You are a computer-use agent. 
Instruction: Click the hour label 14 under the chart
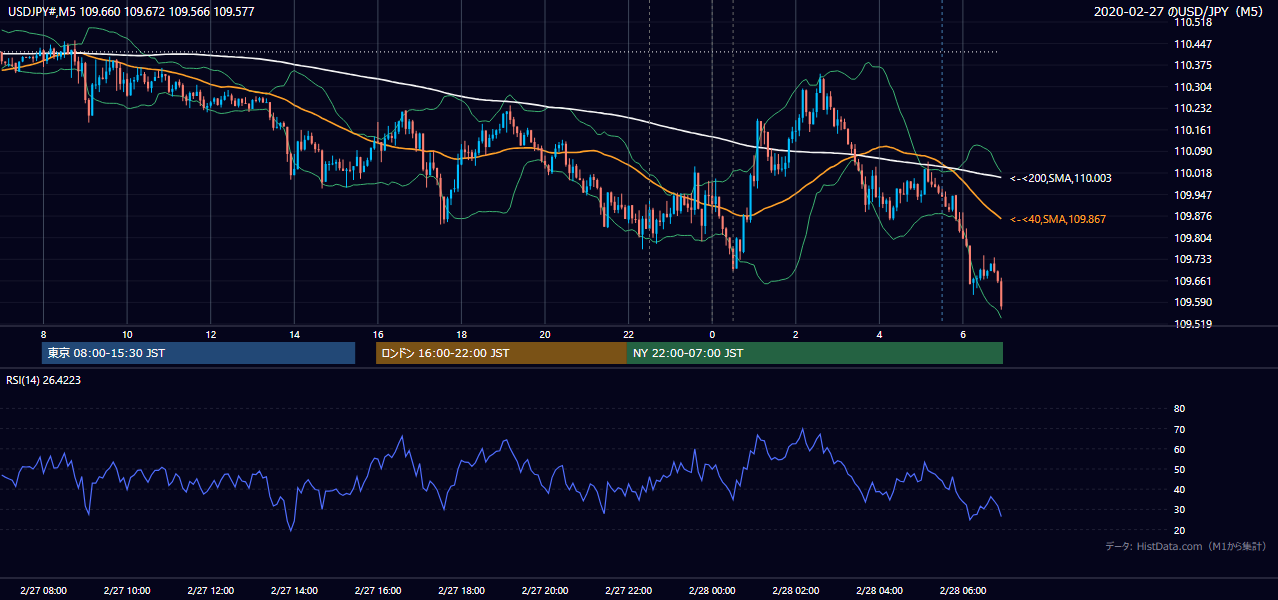[x=294, y=334]
